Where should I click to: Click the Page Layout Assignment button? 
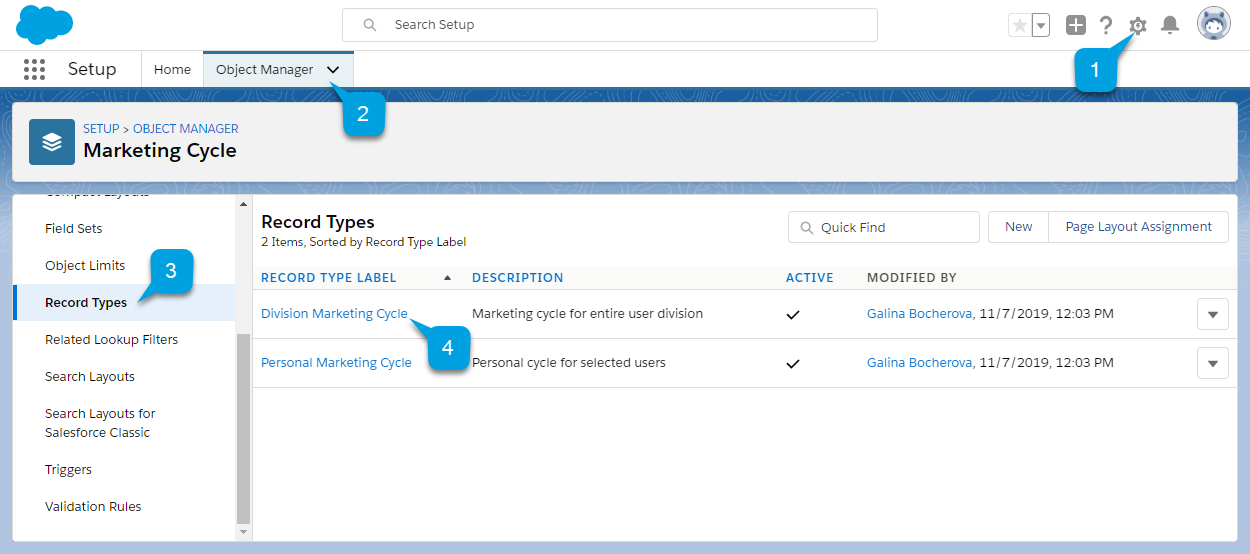[1138, 227]
